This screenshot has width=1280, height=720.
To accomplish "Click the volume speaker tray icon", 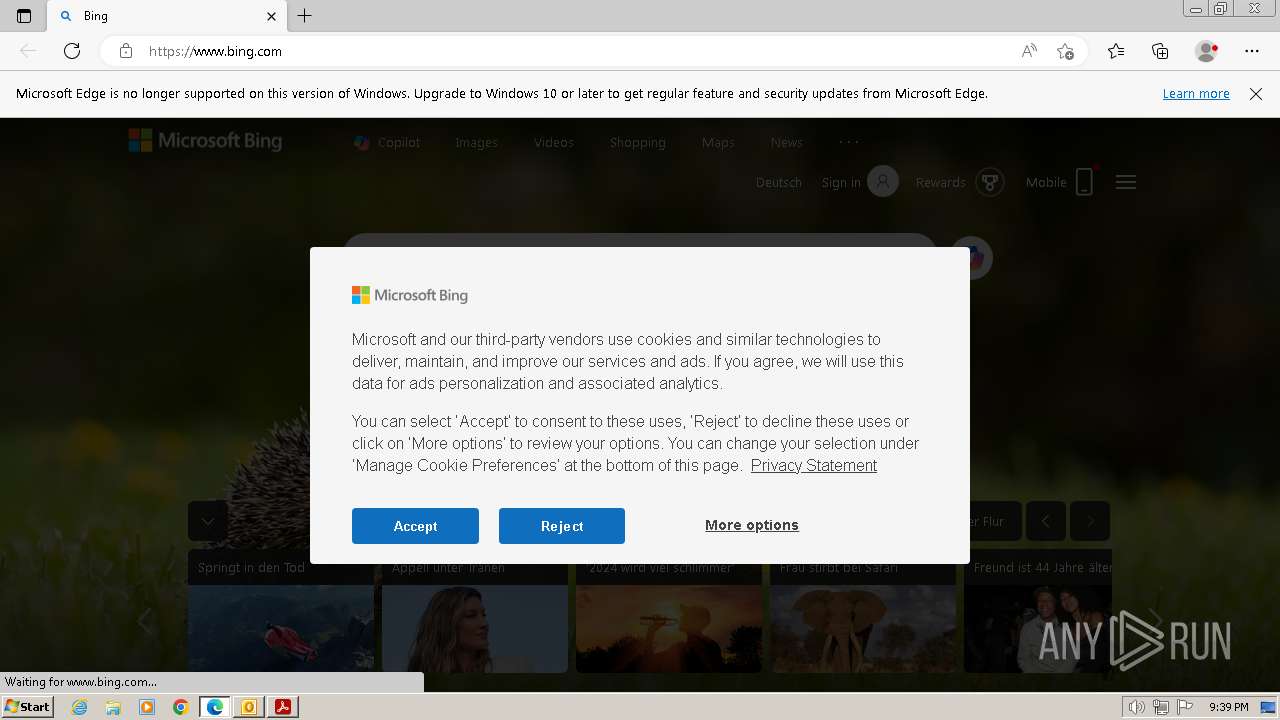I will pos(1137,707).
